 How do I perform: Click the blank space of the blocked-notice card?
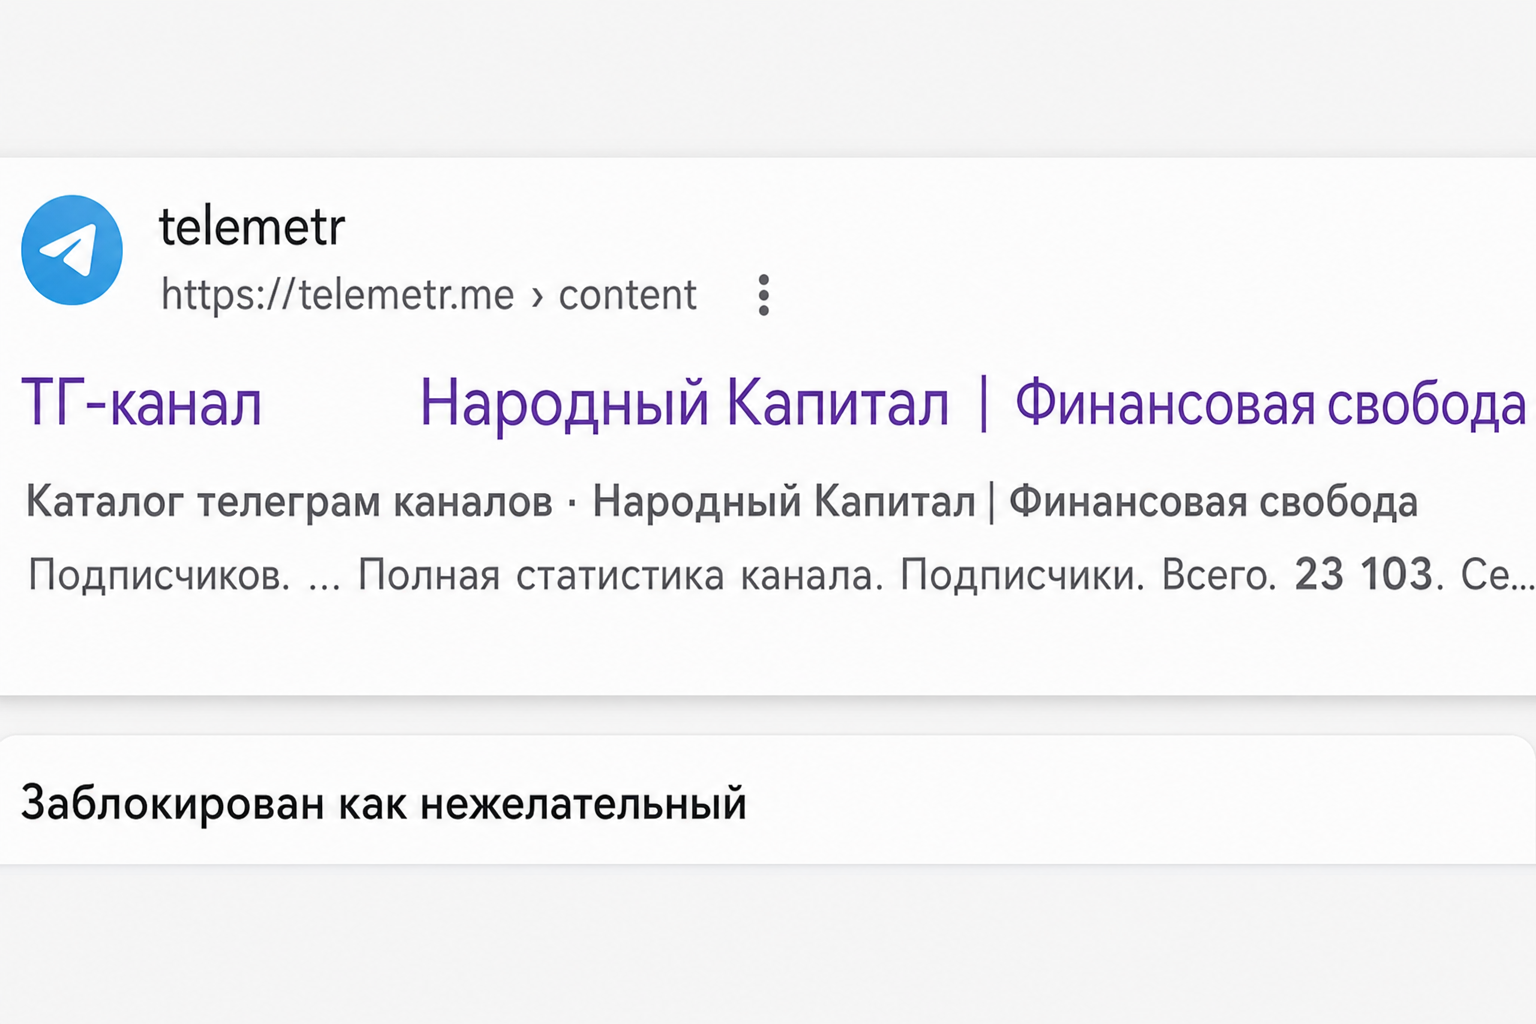click(x=1140, y=802)
